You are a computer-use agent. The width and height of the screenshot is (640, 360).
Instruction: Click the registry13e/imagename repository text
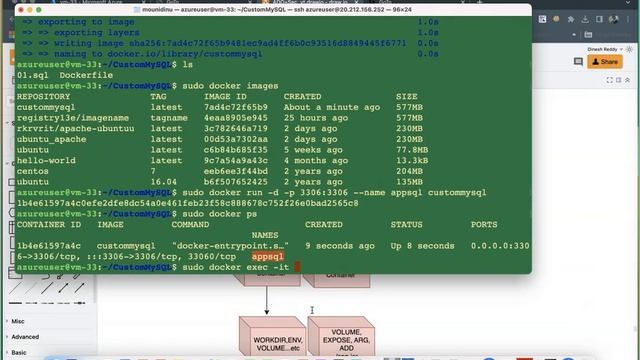coord(73,118)
